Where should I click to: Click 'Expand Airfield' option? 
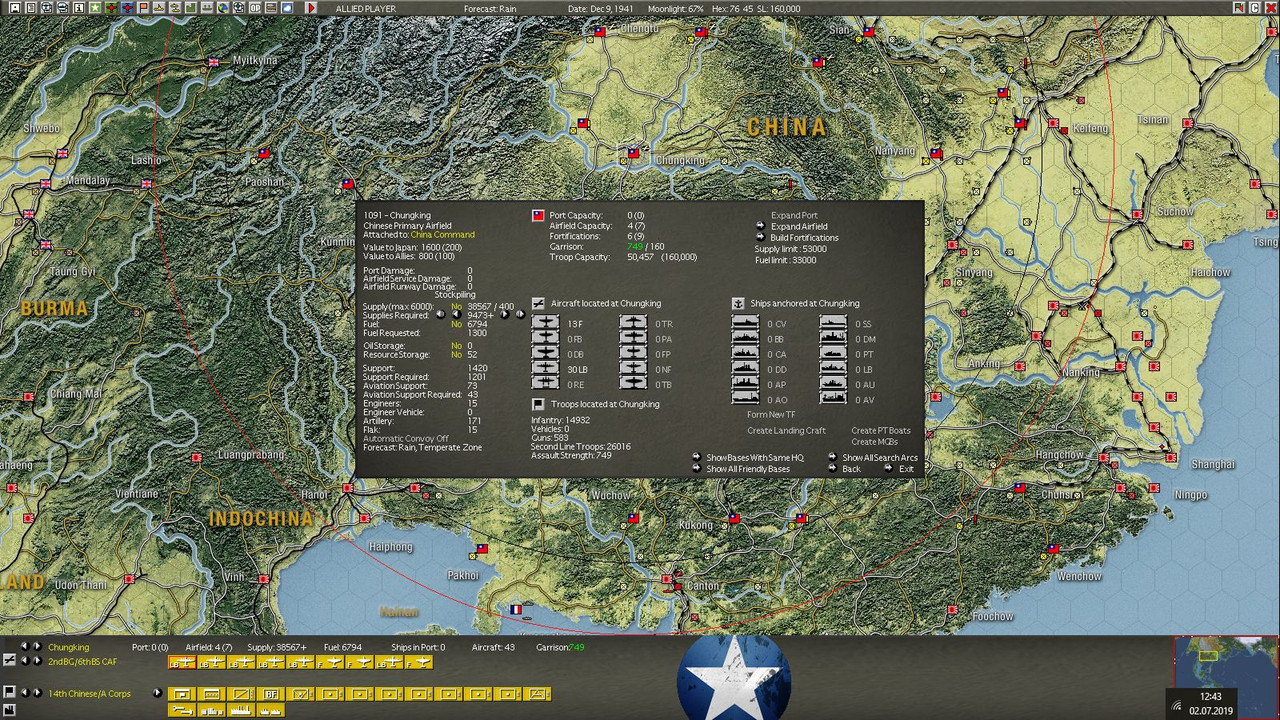pyautogui.click(x=800, y=227)
